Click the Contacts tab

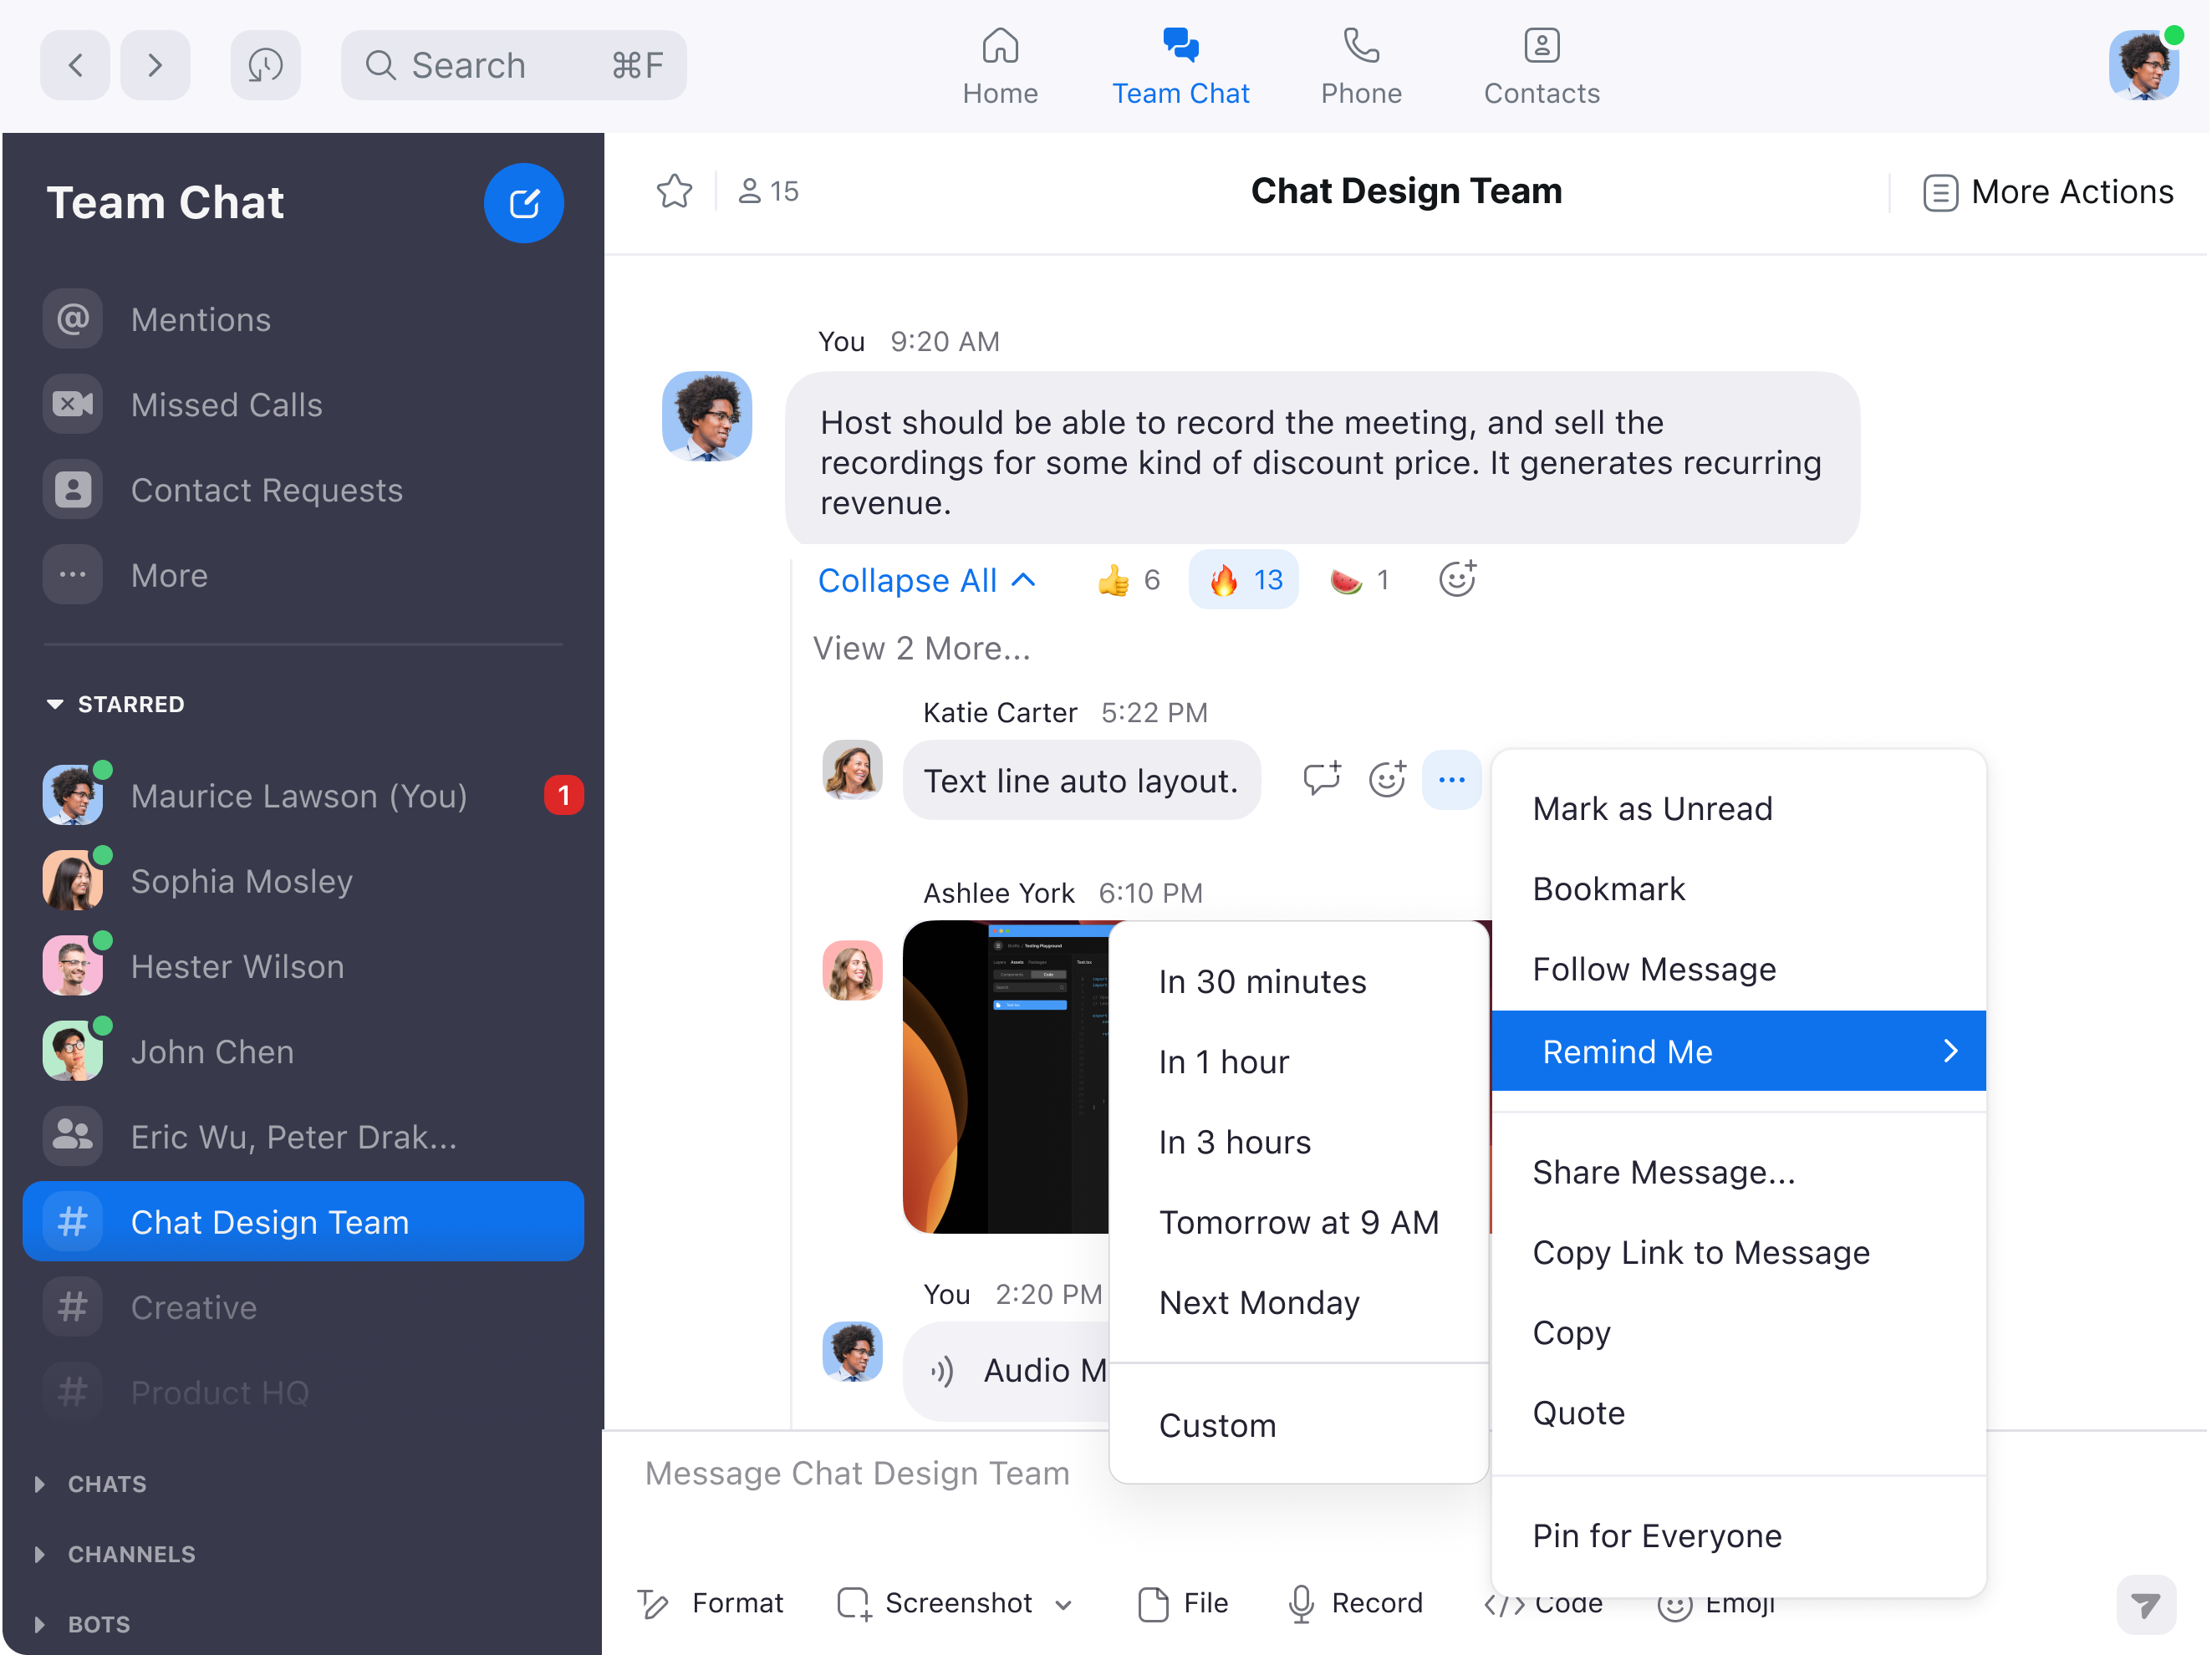point(1541,64)
